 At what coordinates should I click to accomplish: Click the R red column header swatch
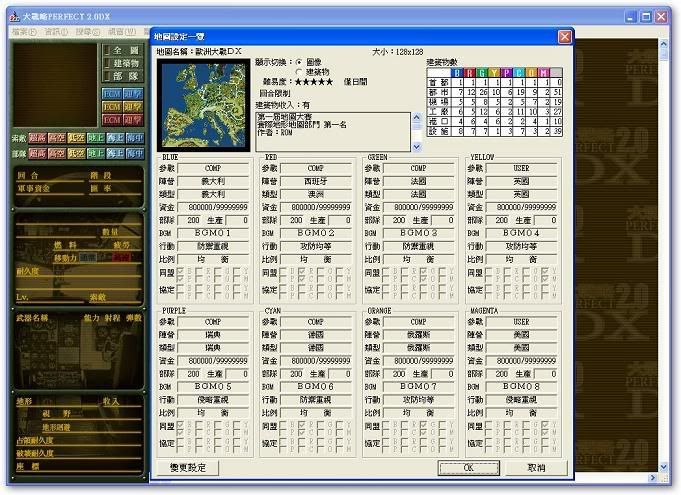click(x=469, y=73)
